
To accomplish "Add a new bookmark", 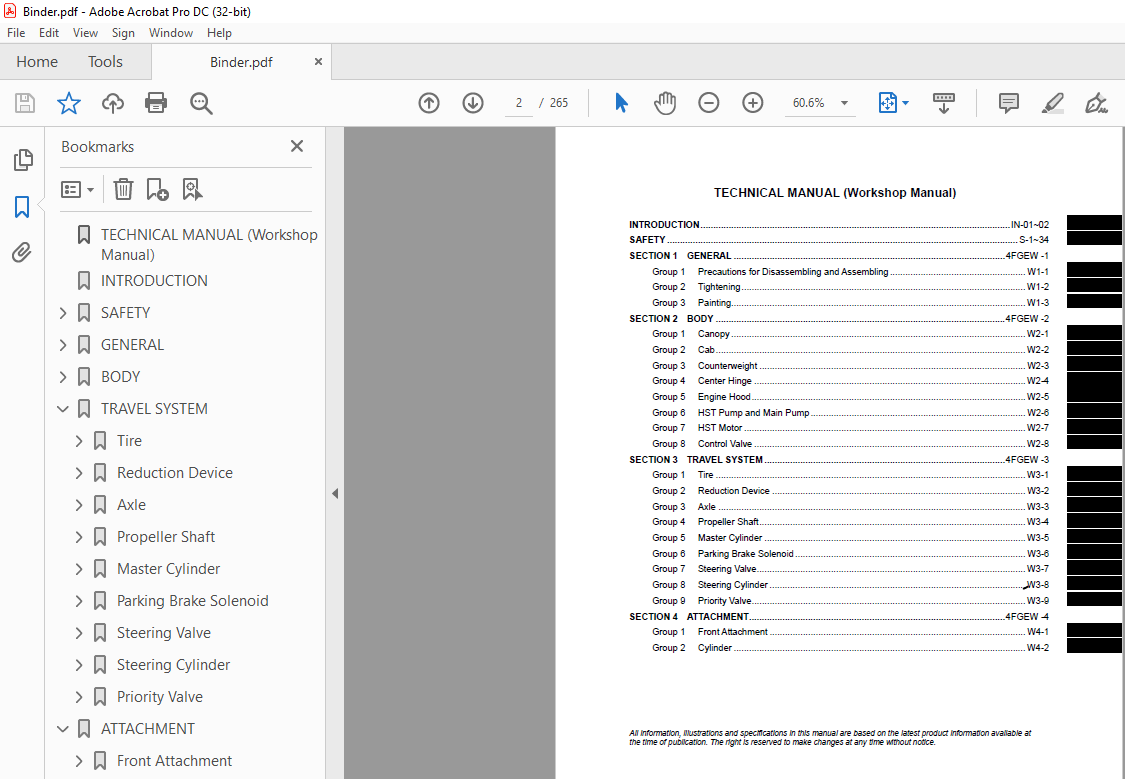I will click(x=157, y=189).
